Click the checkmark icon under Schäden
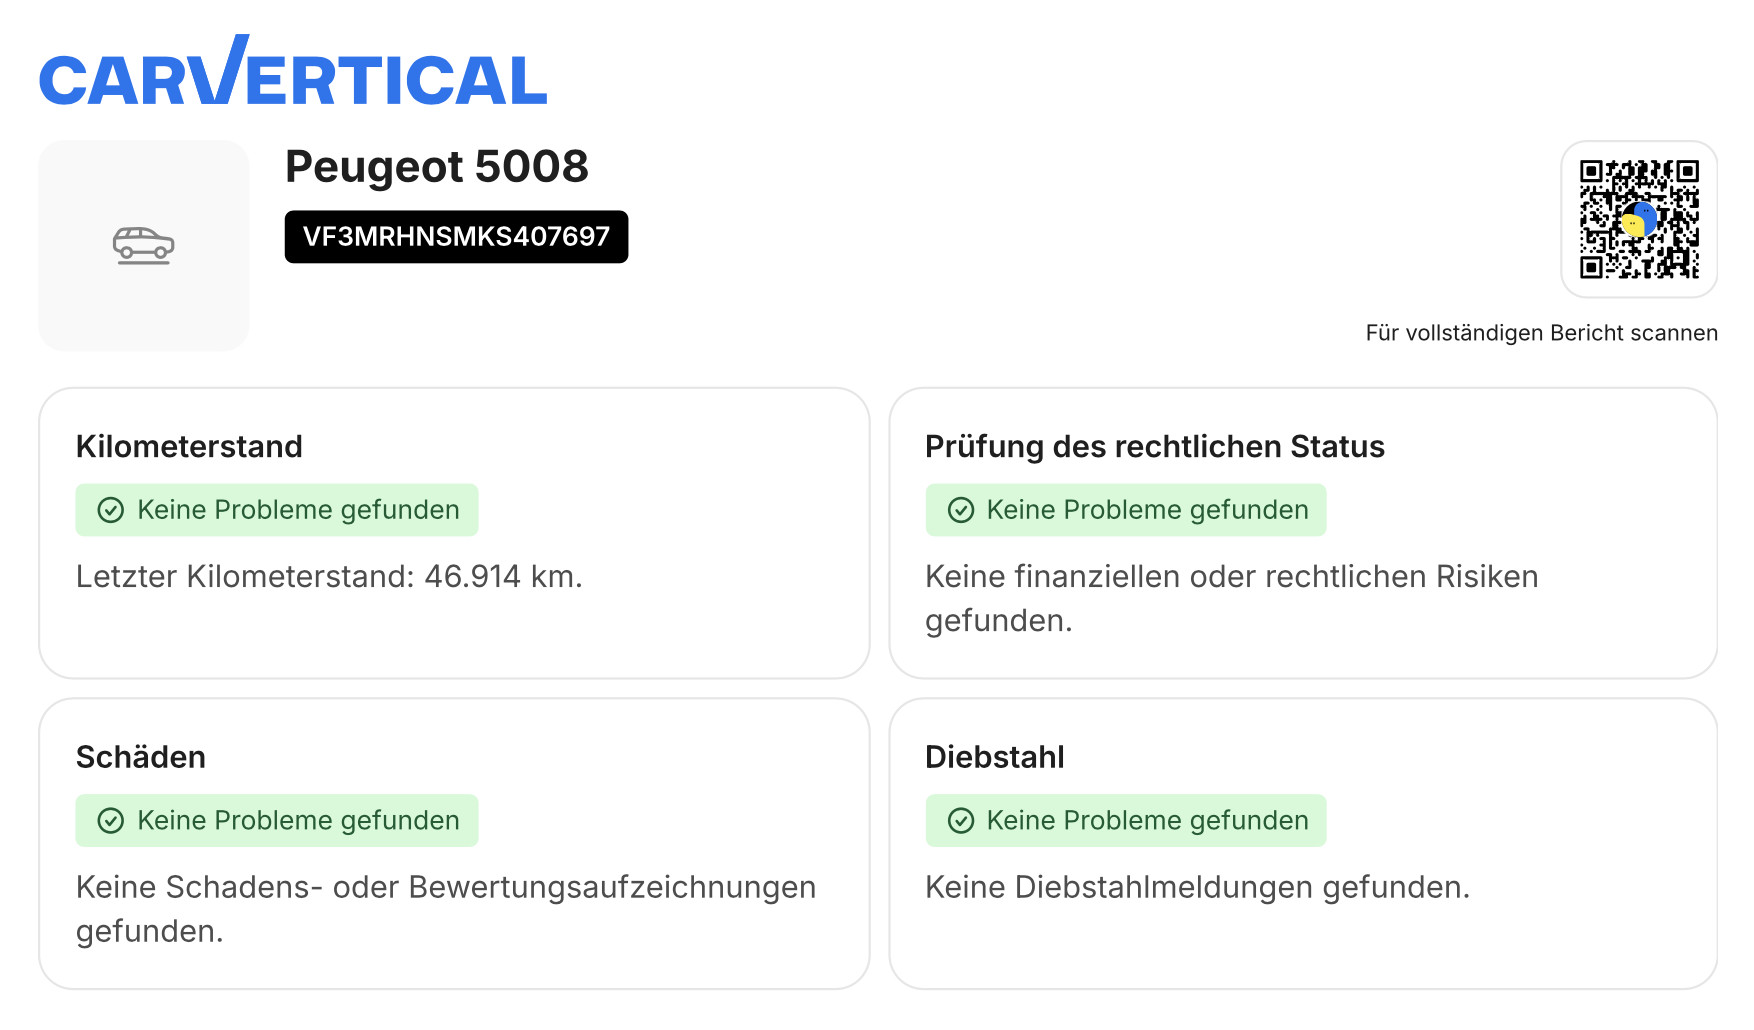This screenshot has height=1030, width=1754. tap(111, 821)
